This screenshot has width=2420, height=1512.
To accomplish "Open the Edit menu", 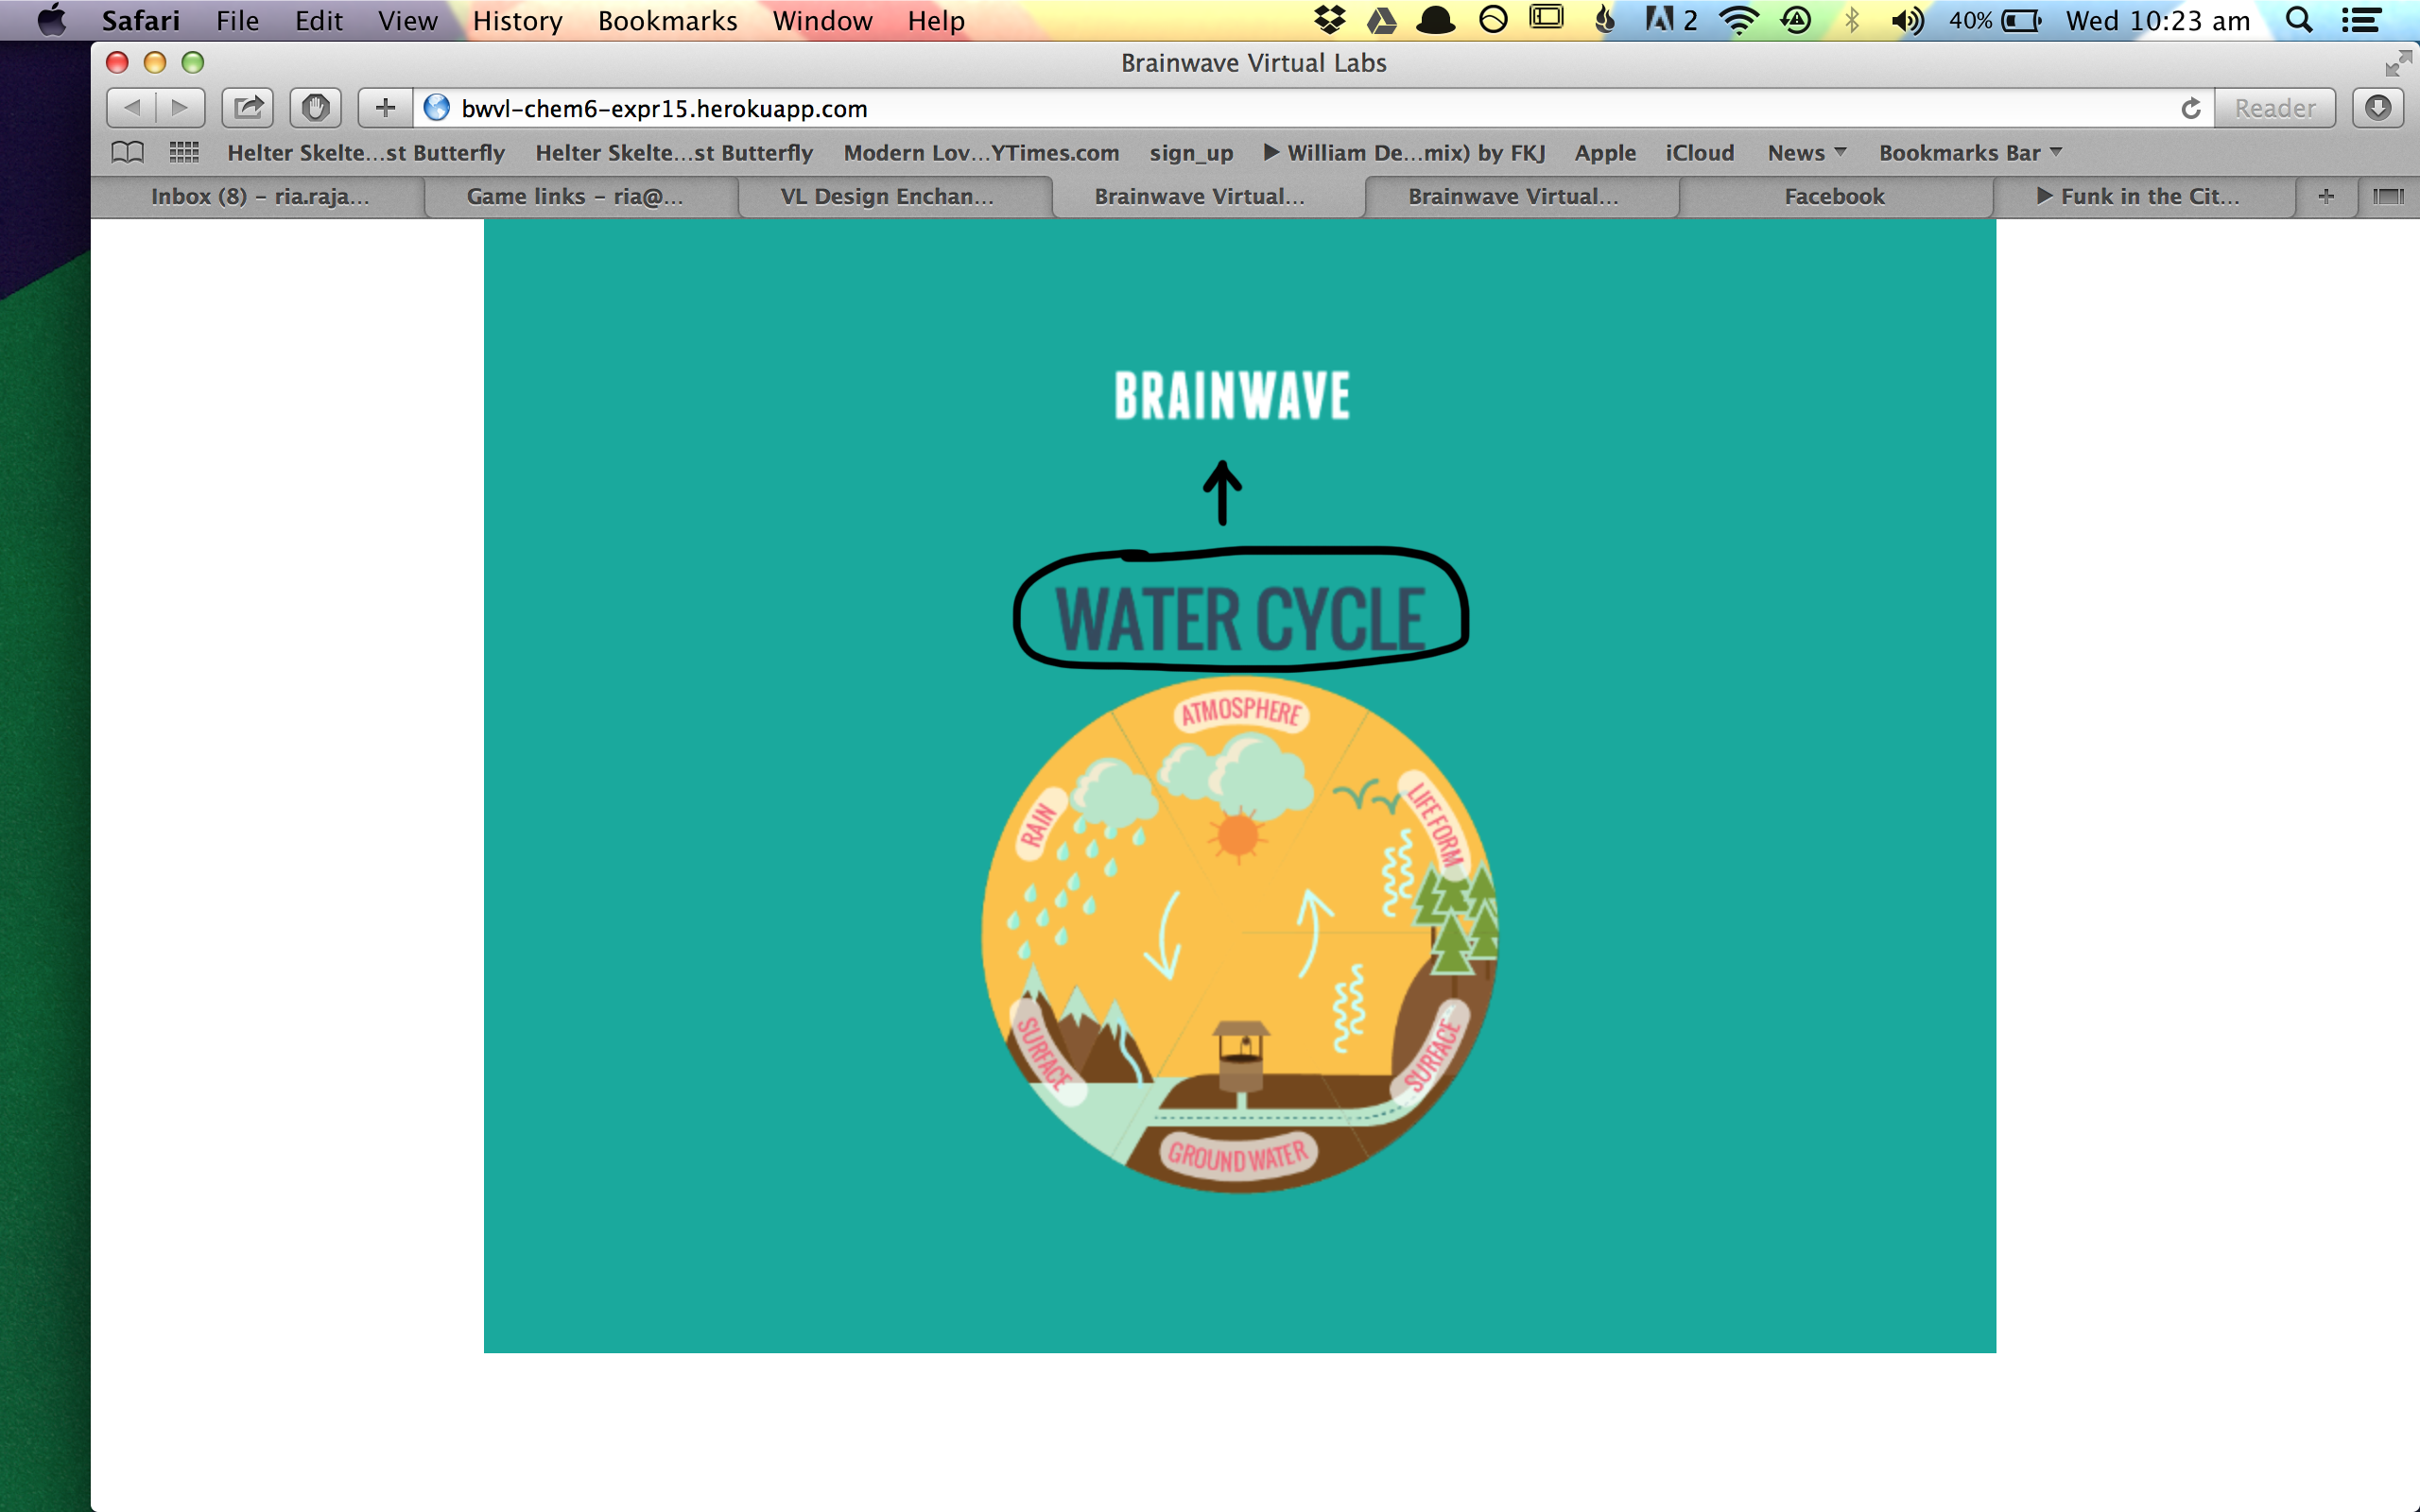I will click(x=319, y=20).
